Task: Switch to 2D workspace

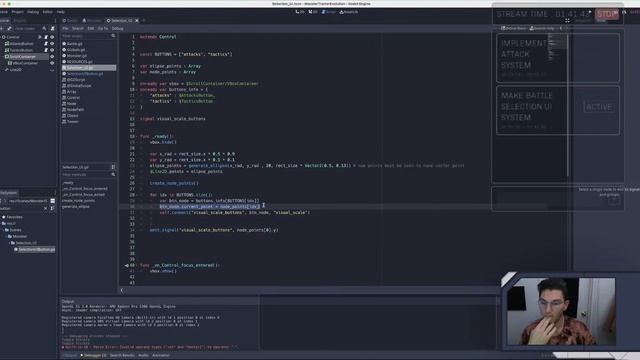Action: pyautogui.click(x=300, y=12)
